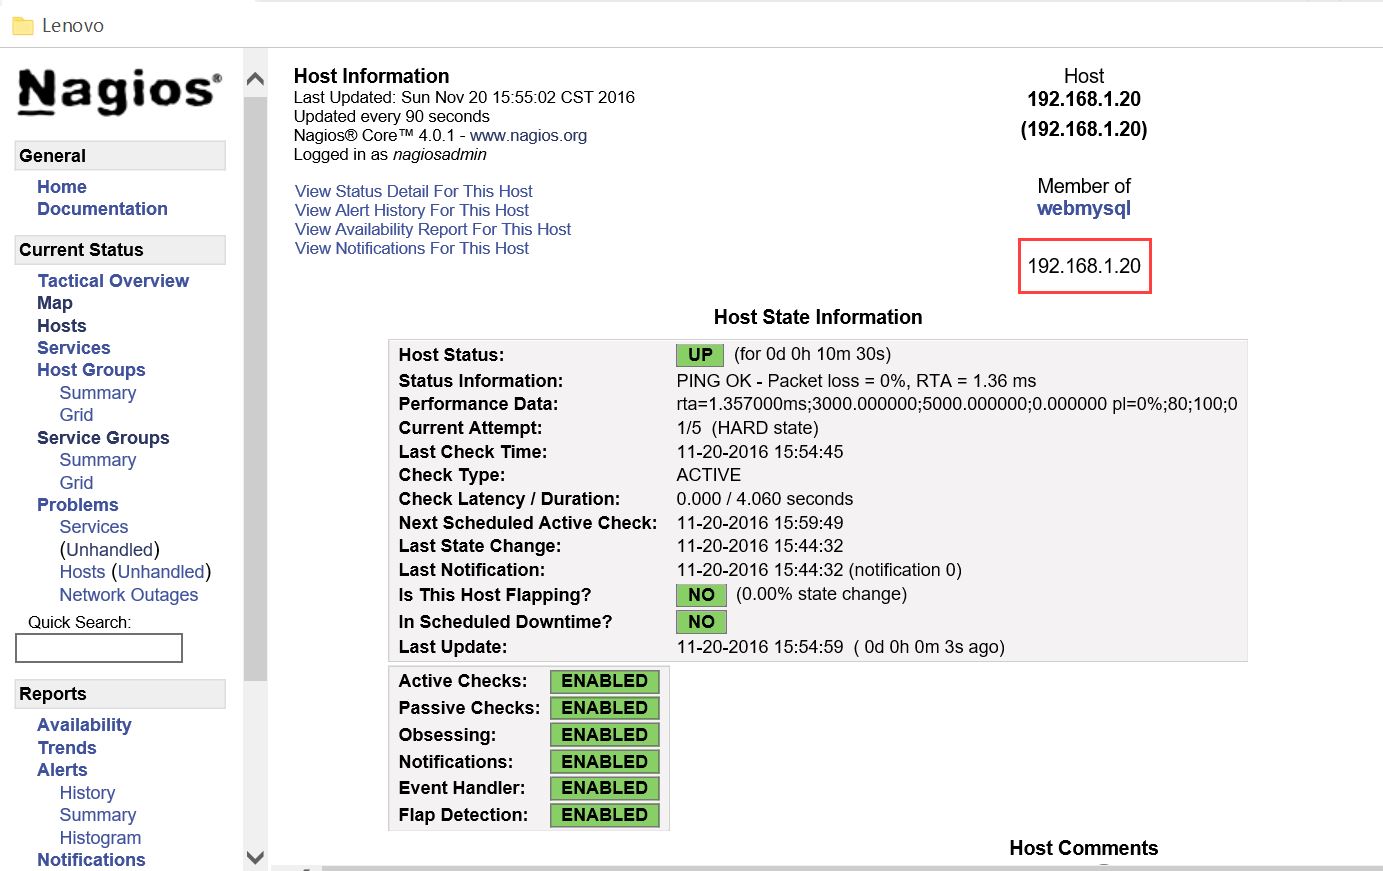
Task: Open Grid under Service Groups
Action: [x=76, y=483]
